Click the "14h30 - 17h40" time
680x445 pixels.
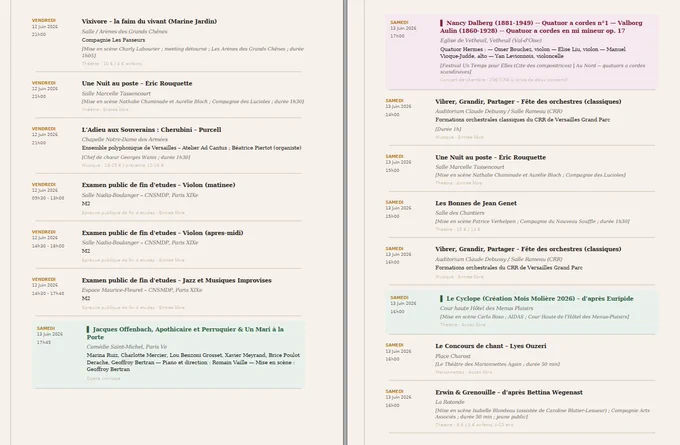(48, 294)
